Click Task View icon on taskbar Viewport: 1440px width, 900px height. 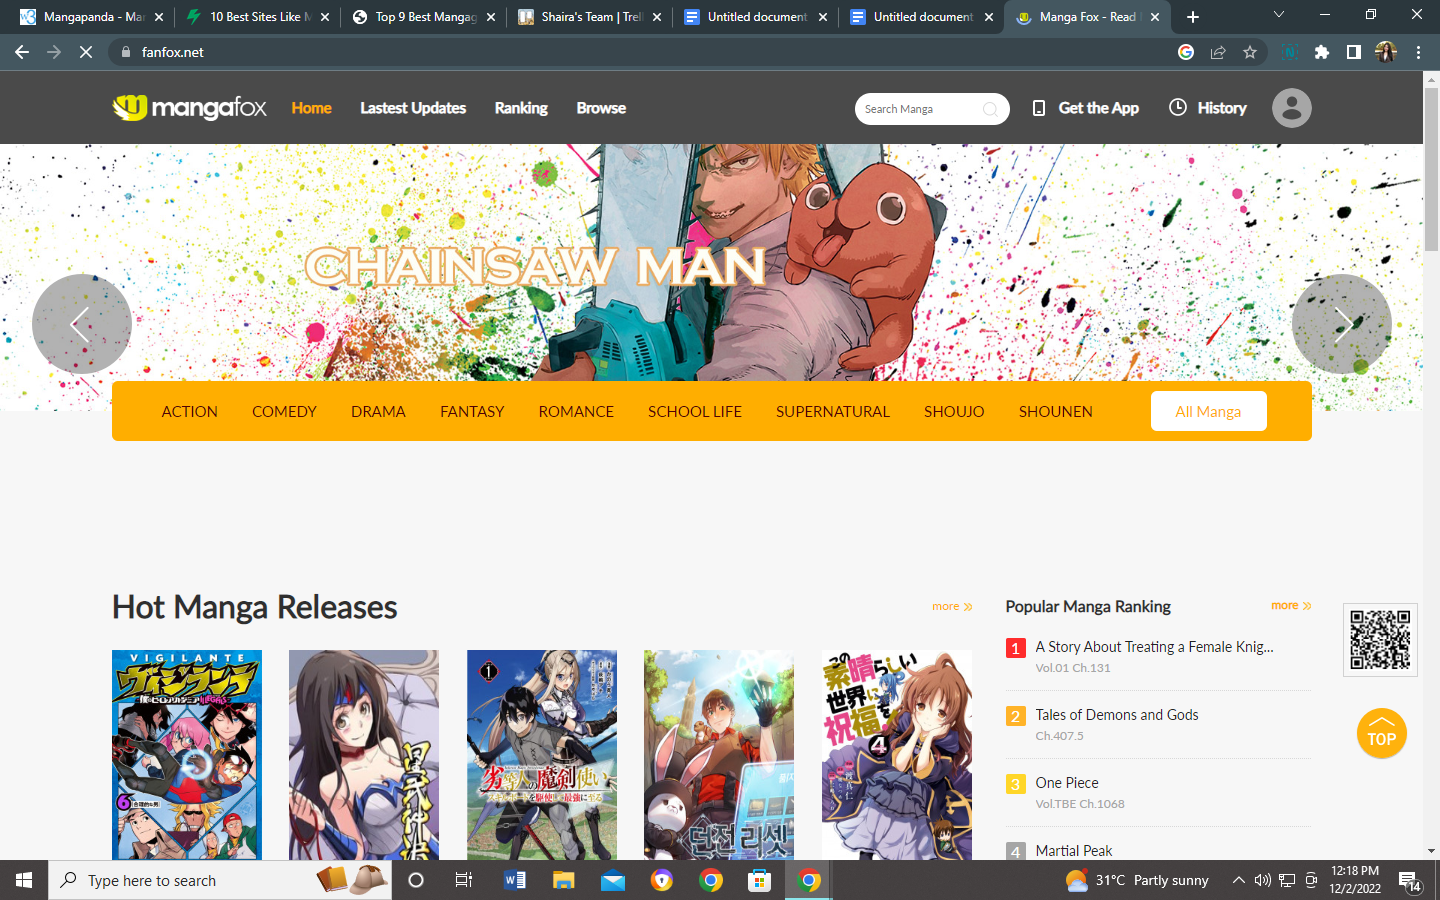[464, 880]
